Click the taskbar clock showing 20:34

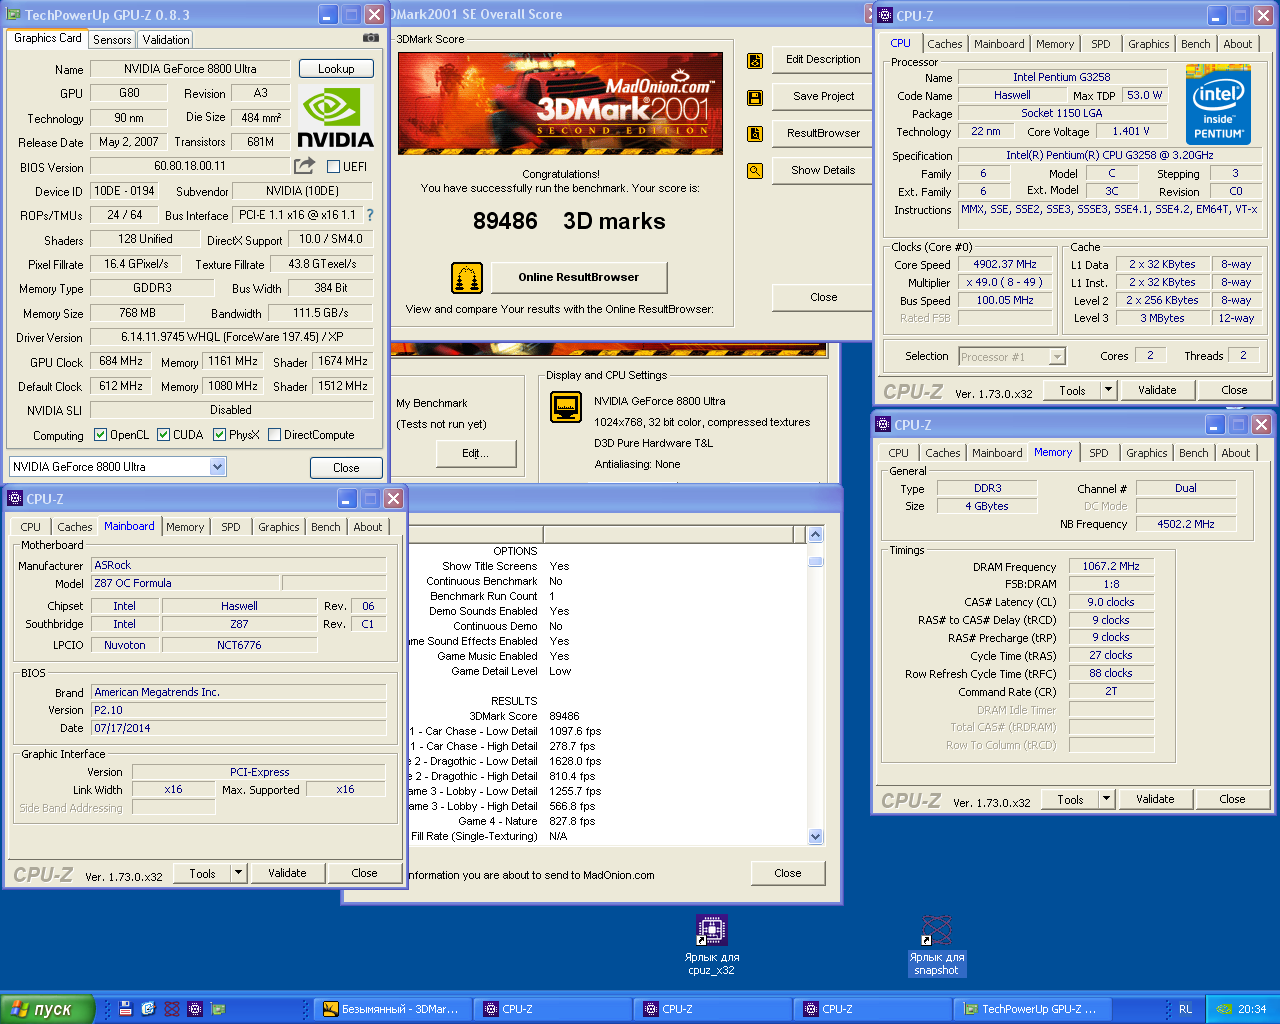pyautogui.click(x=1251, y=1009)
